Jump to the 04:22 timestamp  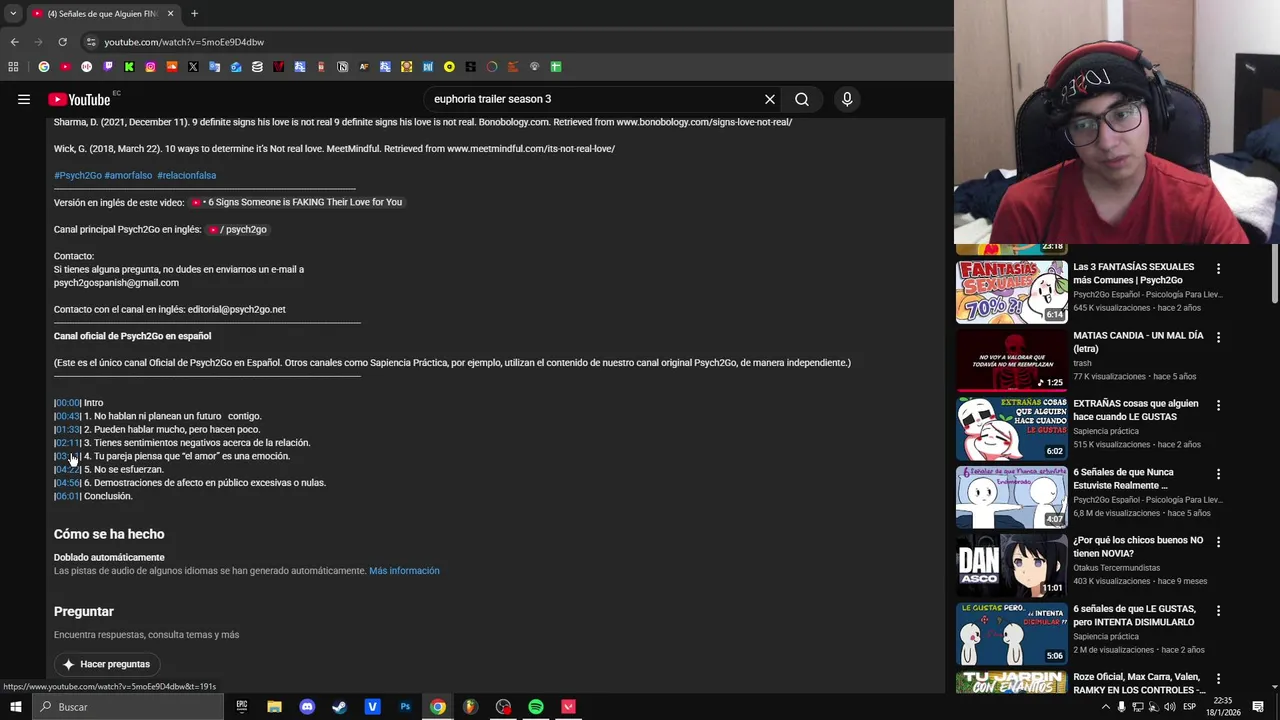pos(67,469)
